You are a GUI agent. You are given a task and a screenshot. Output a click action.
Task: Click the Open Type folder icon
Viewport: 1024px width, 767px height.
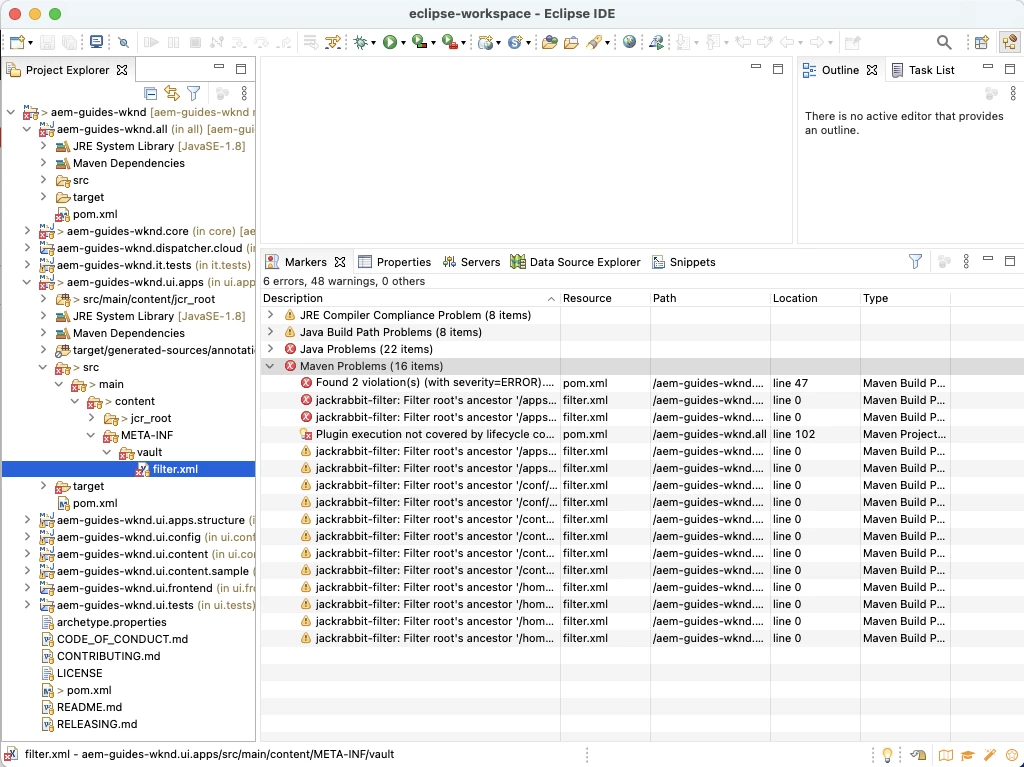point(550,42)
